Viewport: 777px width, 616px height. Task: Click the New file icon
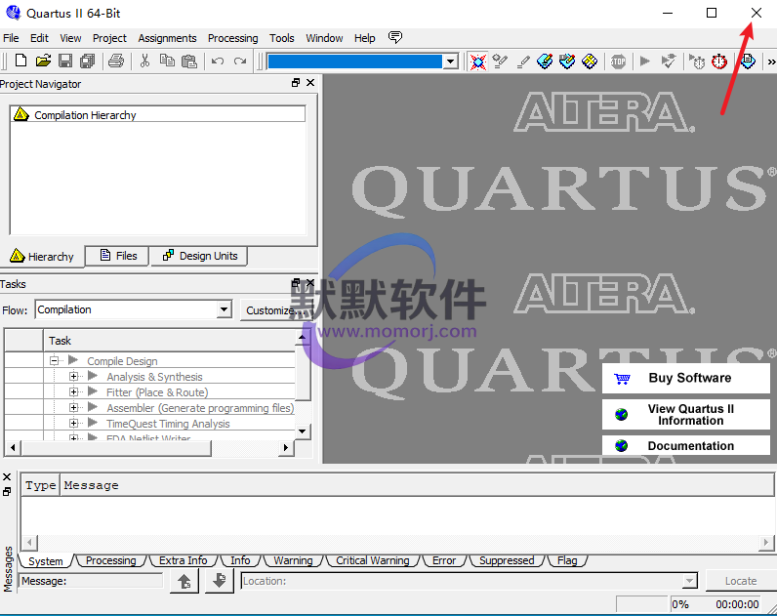[20, 61]
